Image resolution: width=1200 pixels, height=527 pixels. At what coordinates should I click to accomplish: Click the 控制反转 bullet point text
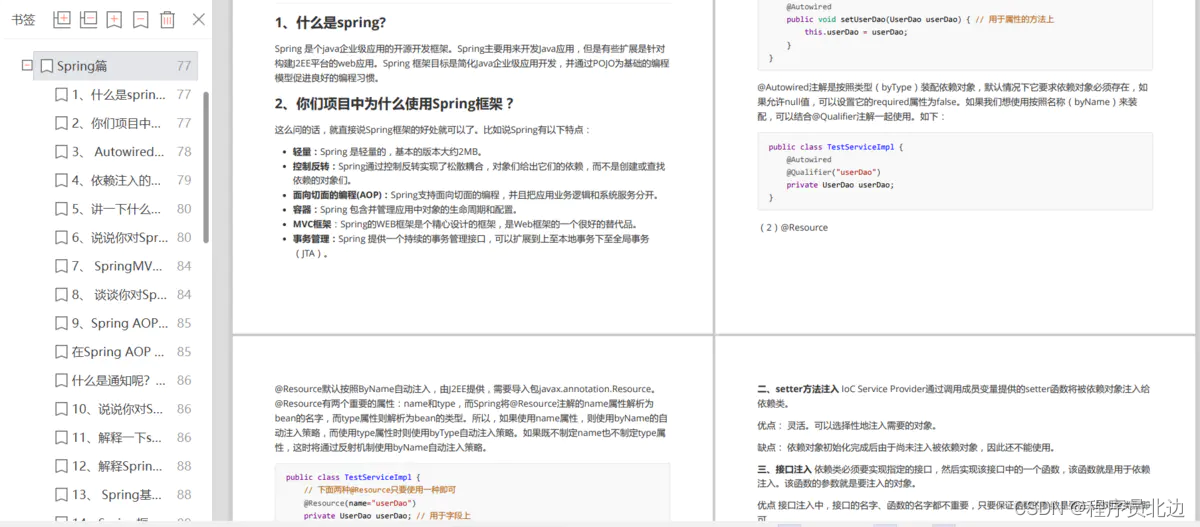point(479,173)
